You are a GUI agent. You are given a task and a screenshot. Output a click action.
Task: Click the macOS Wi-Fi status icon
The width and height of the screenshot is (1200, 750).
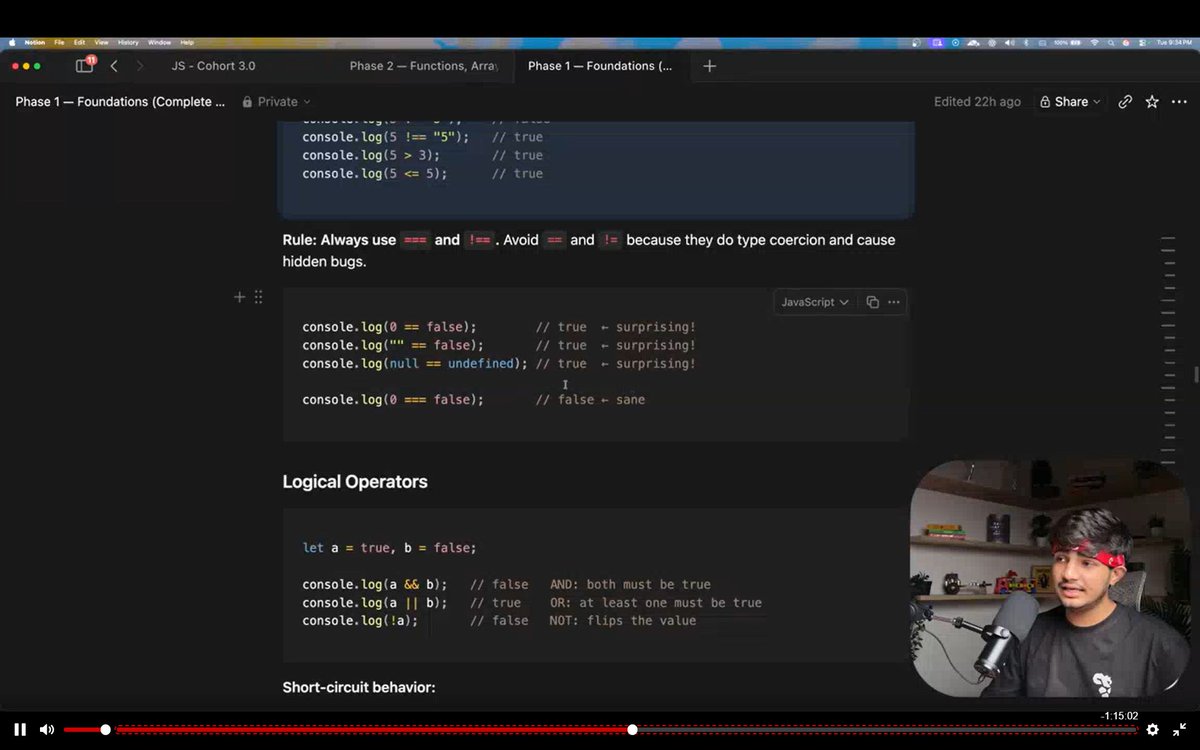[x=1094, y=43]
